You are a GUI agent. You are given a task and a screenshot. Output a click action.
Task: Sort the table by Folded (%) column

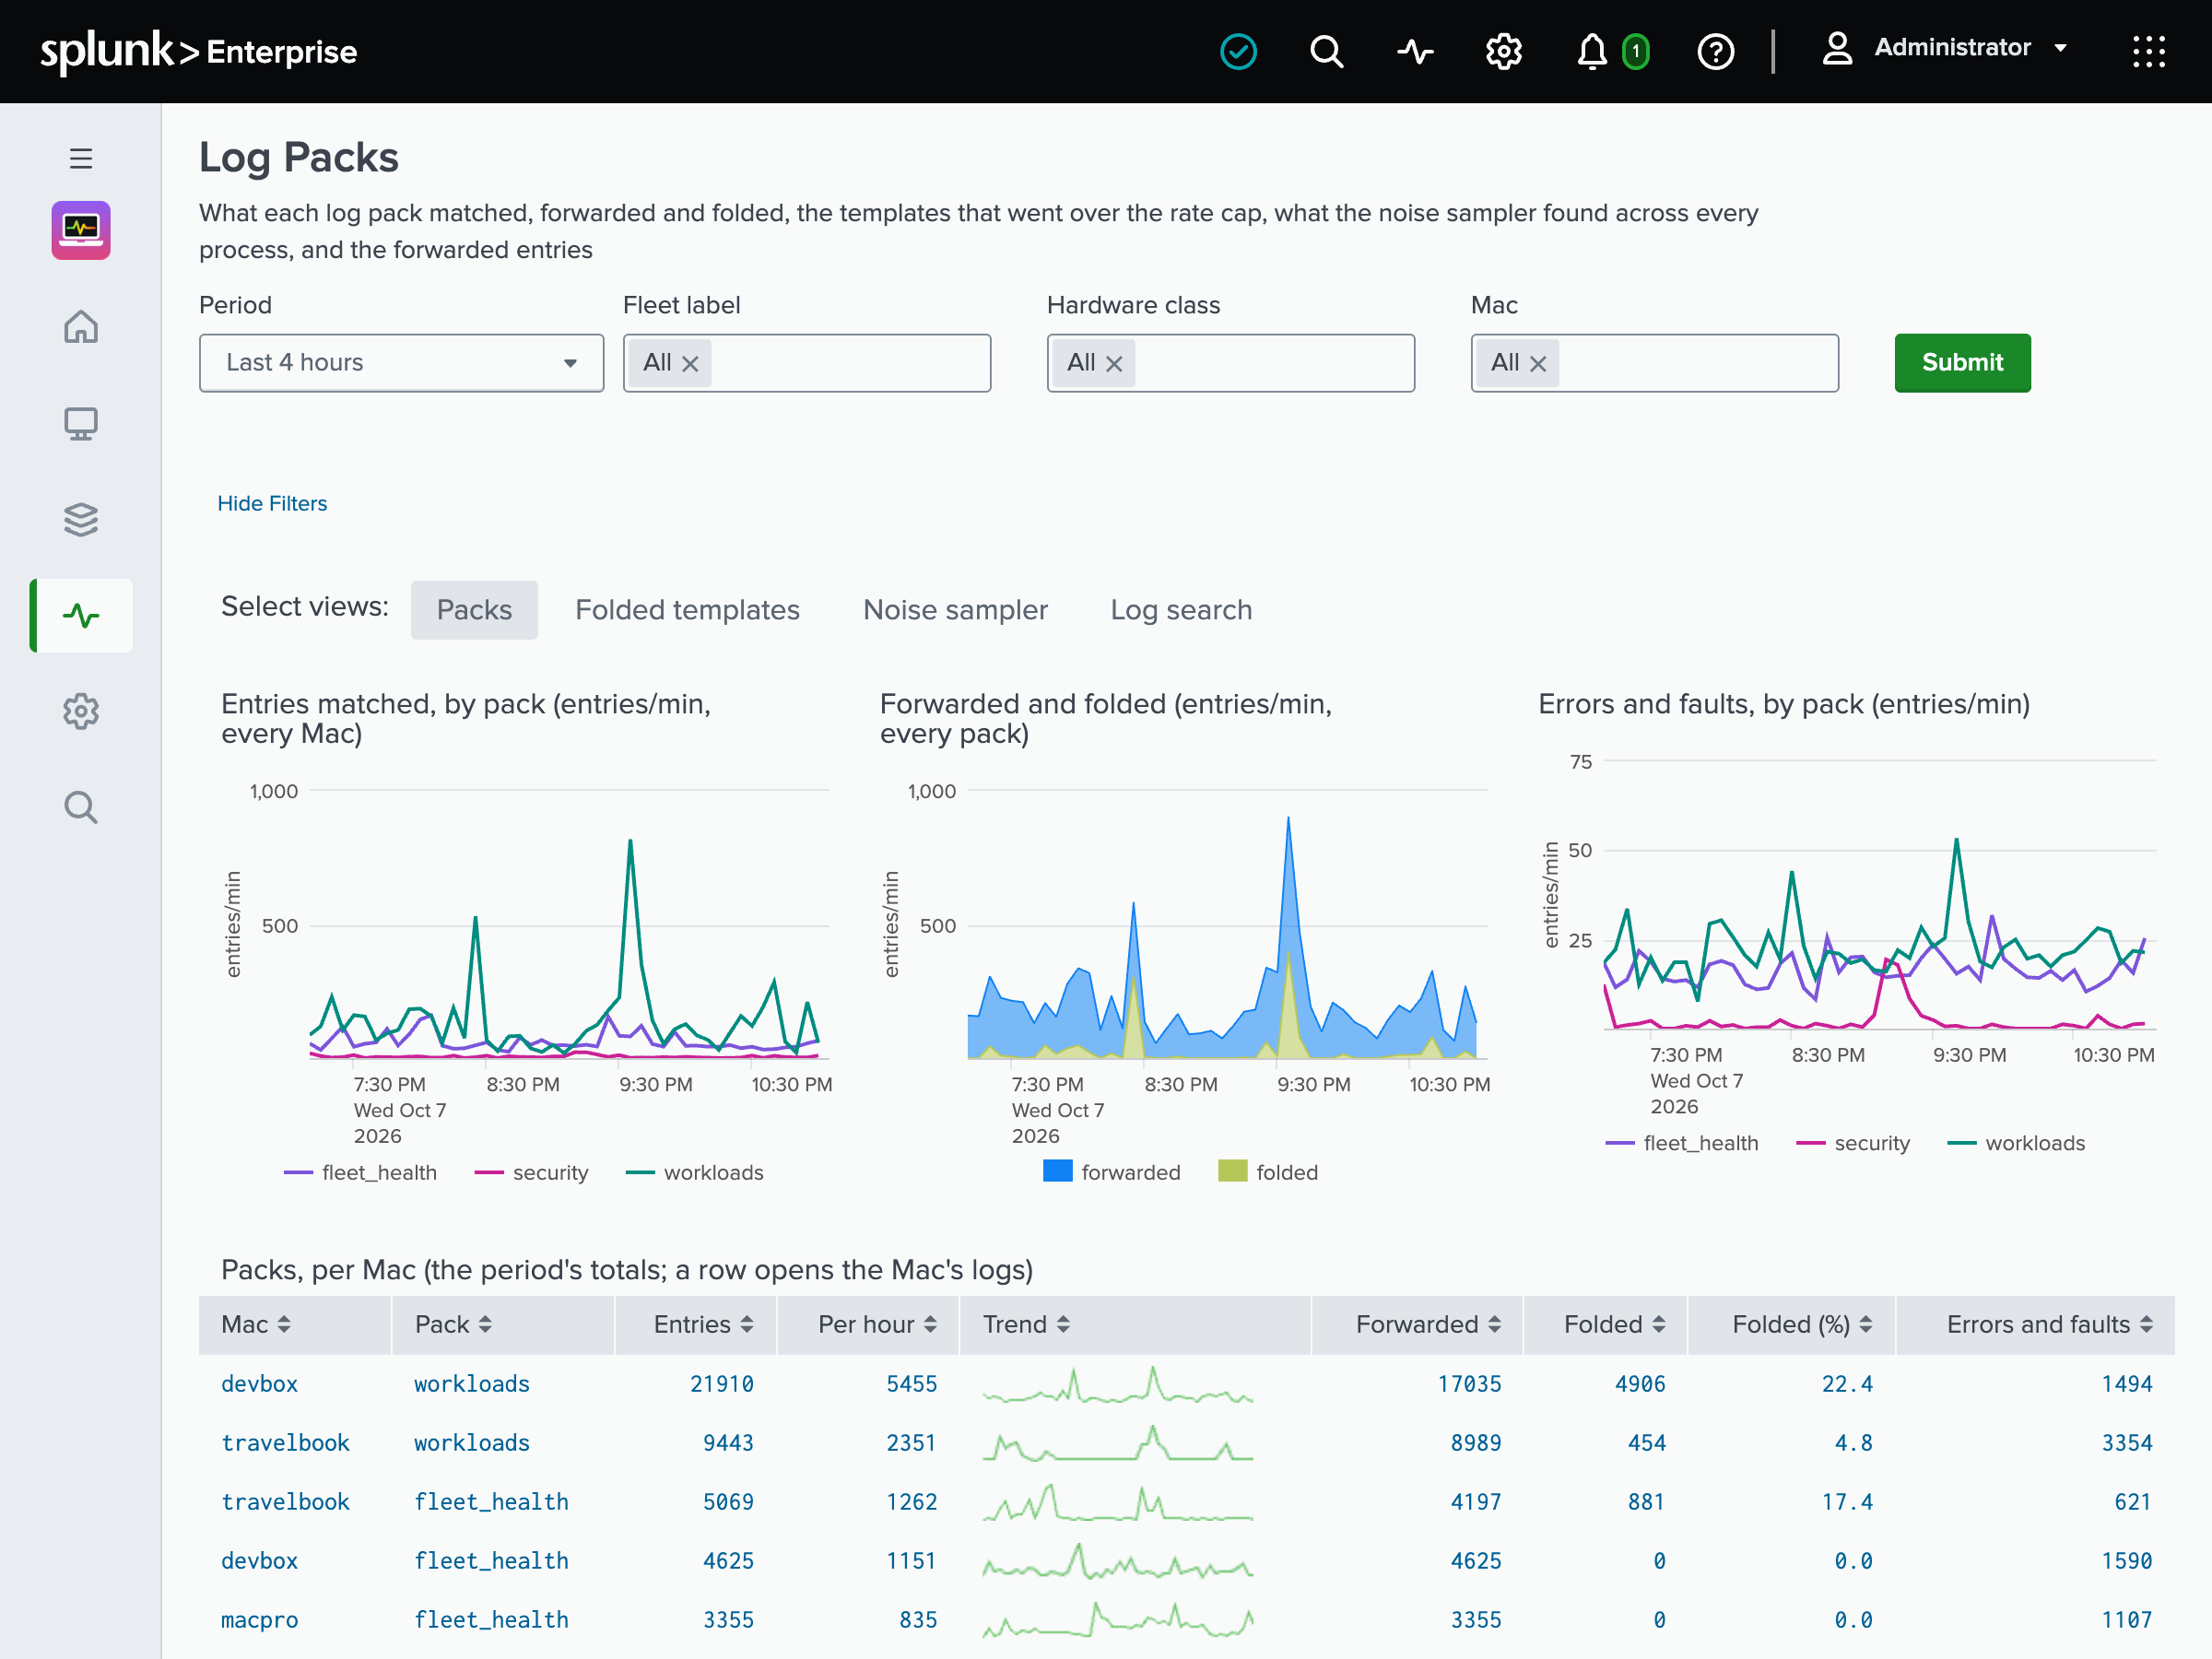pos(1802,1324)
